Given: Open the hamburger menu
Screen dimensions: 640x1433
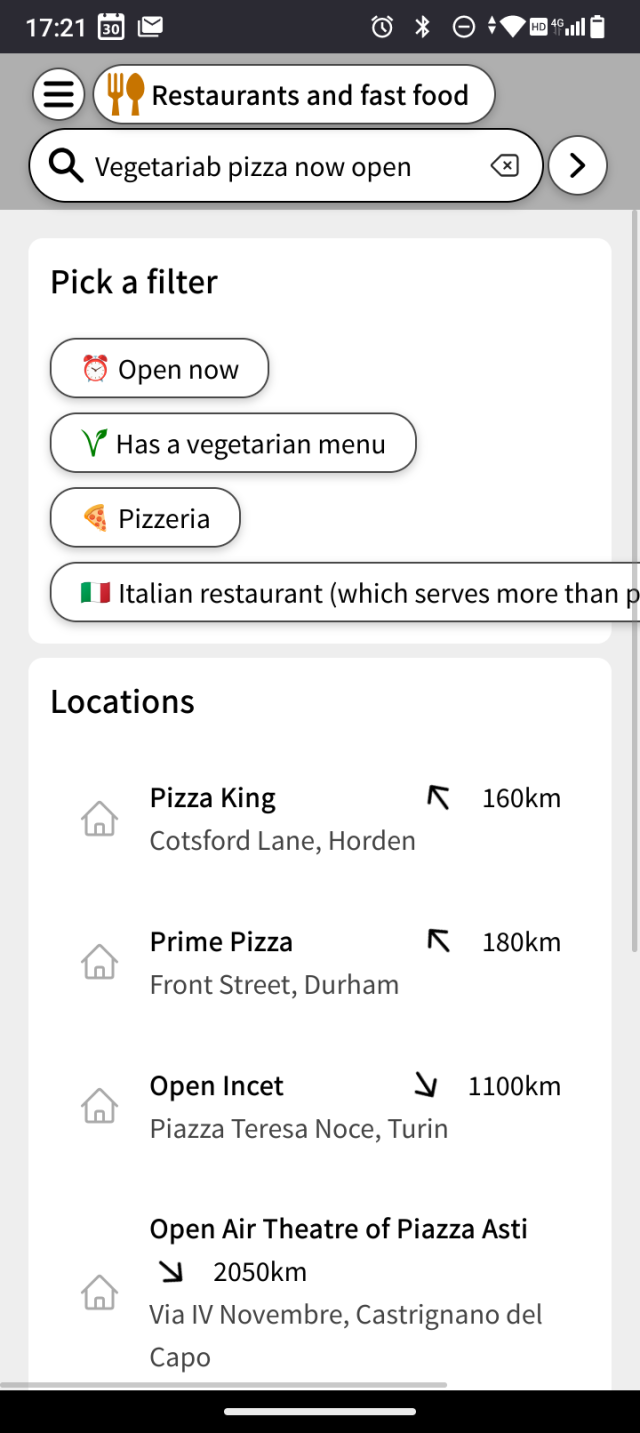Looking at the screenshot, I should coord(59,95).
